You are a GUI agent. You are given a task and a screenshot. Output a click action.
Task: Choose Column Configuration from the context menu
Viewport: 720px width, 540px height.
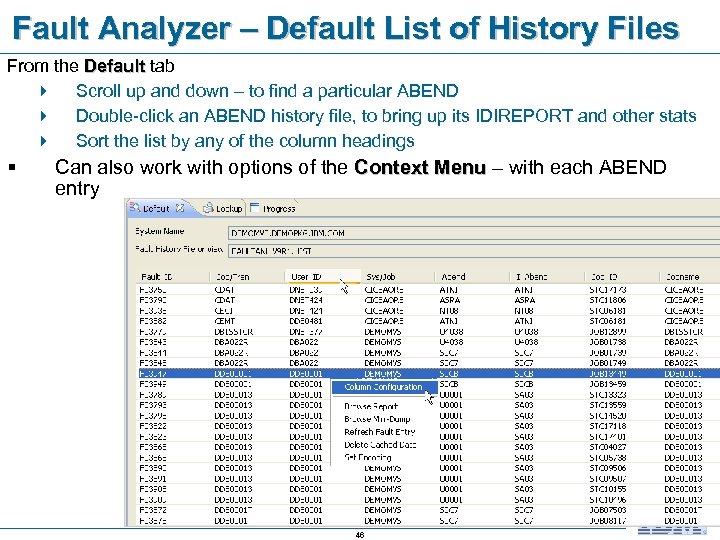(x=383, y=387)
